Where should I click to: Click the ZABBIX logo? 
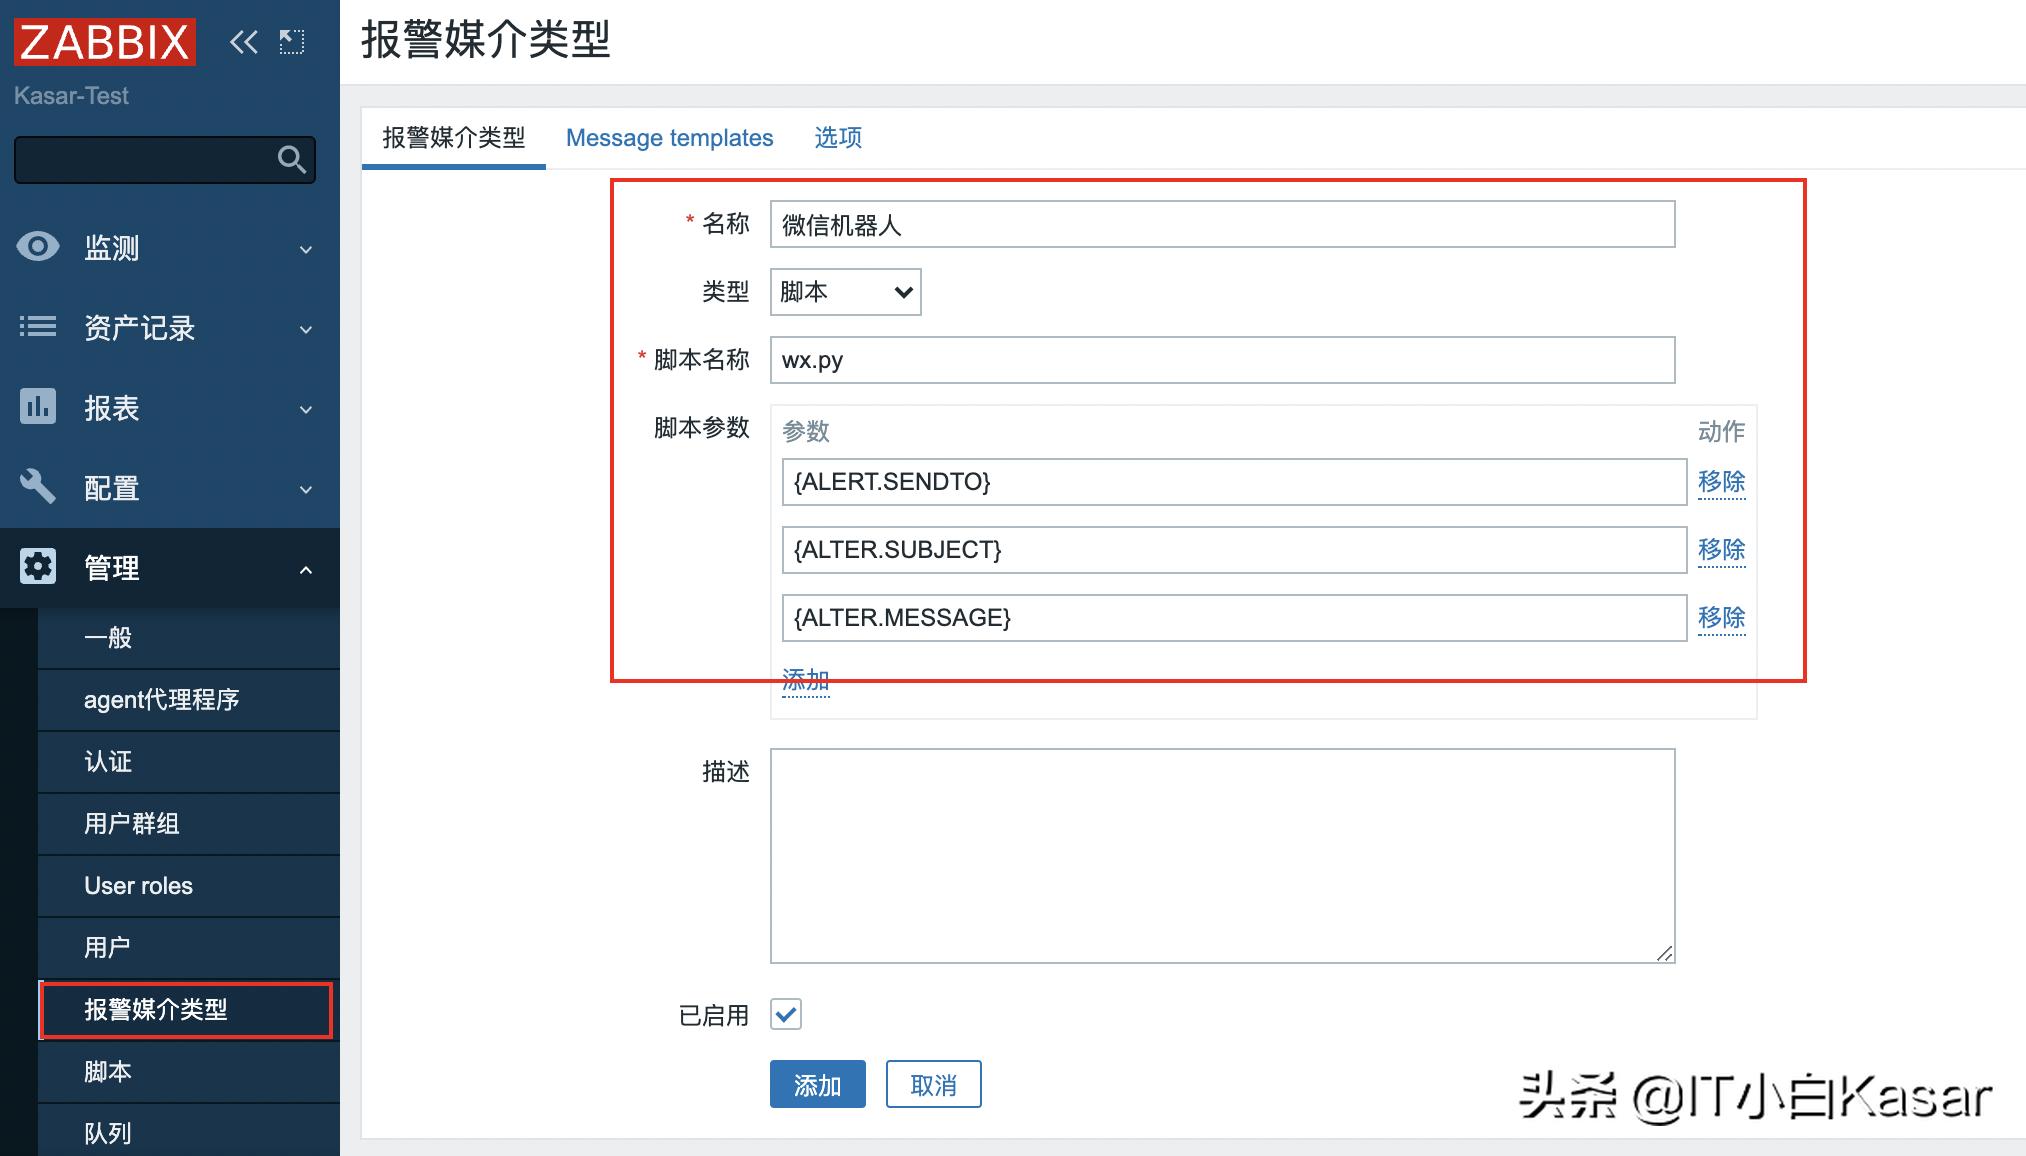point(103,42)
